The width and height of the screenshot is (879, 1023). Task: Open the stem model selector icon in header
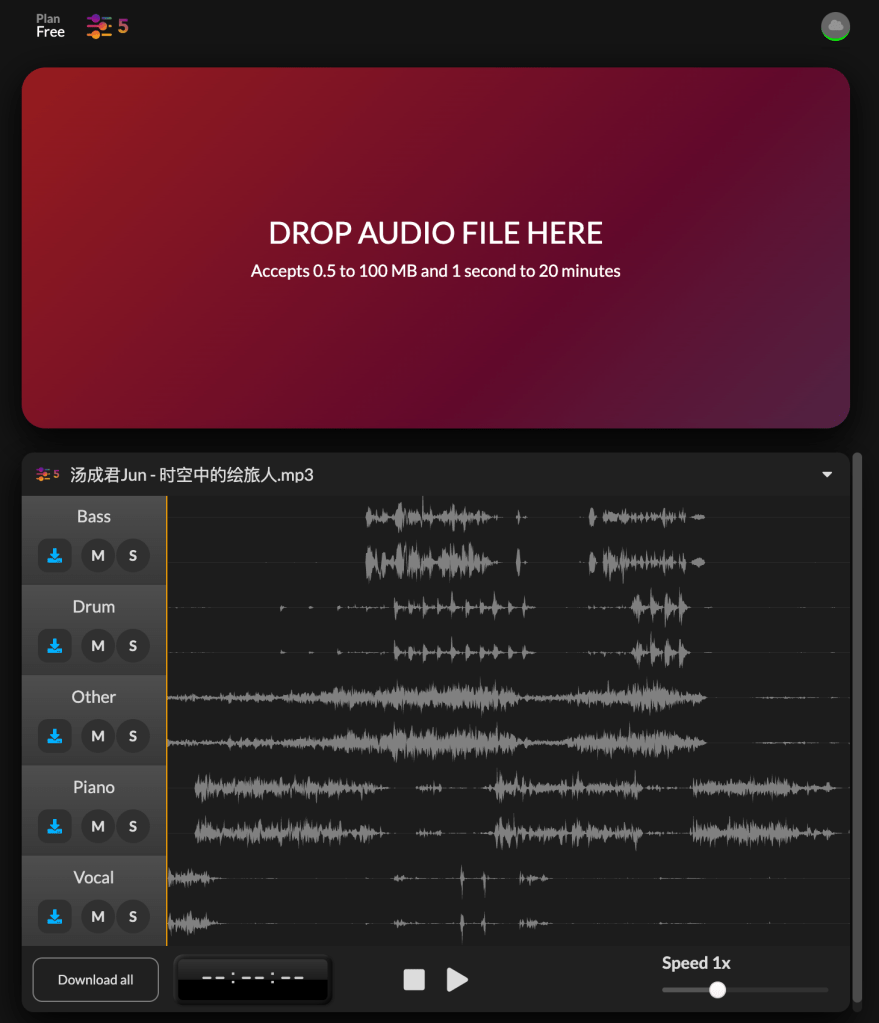pyautogui.click(x=107, y=26)
